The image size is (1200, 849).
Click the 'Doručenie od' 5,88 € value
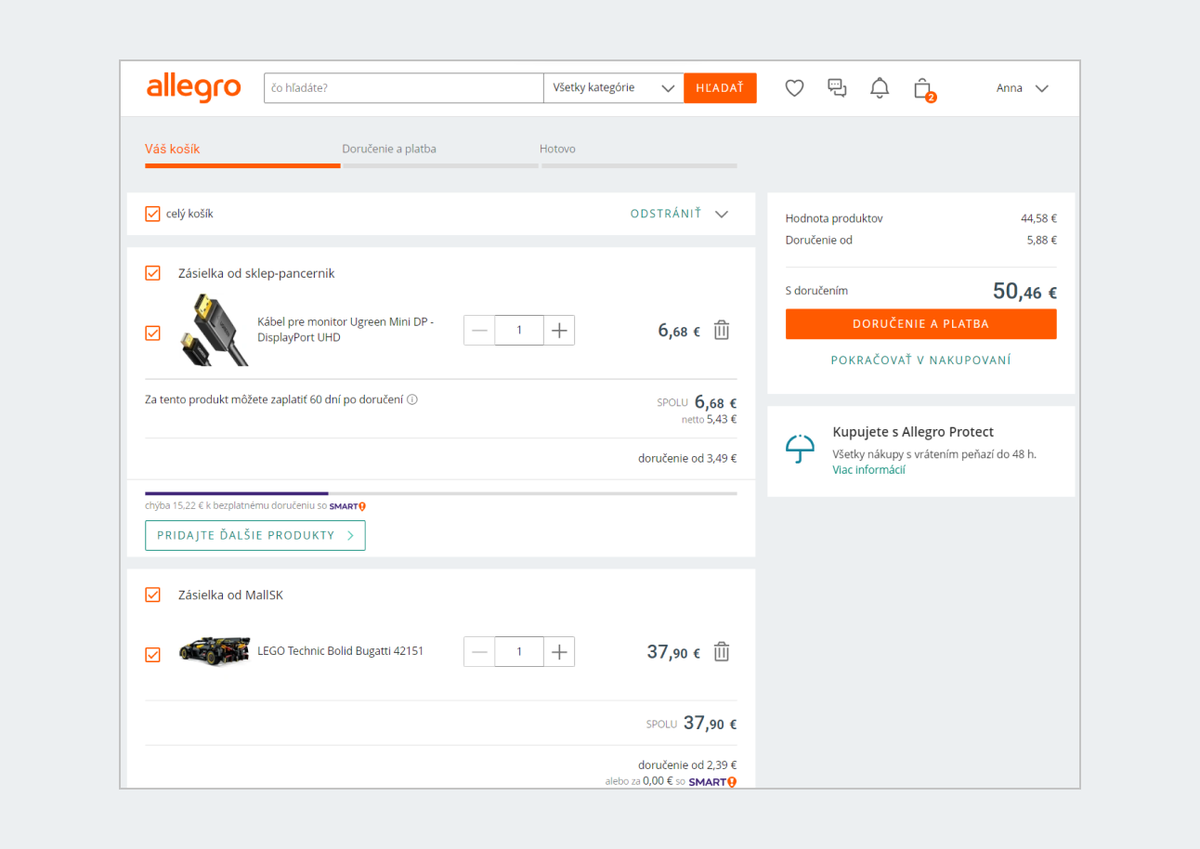tap(1042, 240)
